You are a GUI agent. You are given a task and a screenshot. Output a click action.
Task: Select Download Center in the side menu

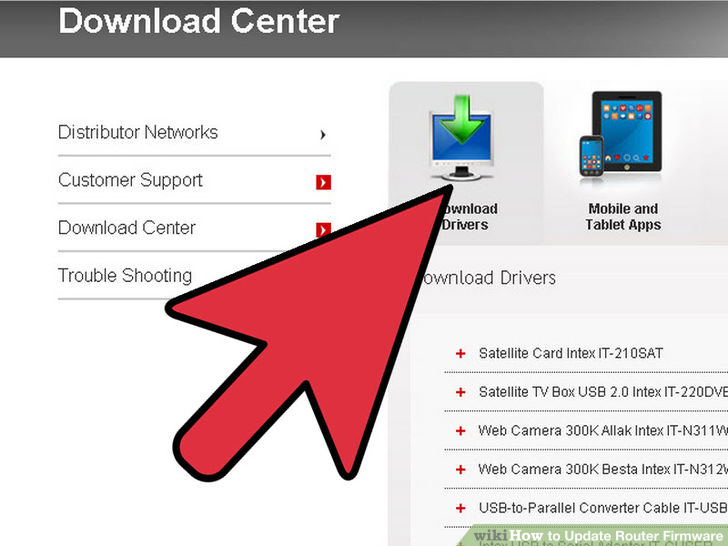[127, 228]
